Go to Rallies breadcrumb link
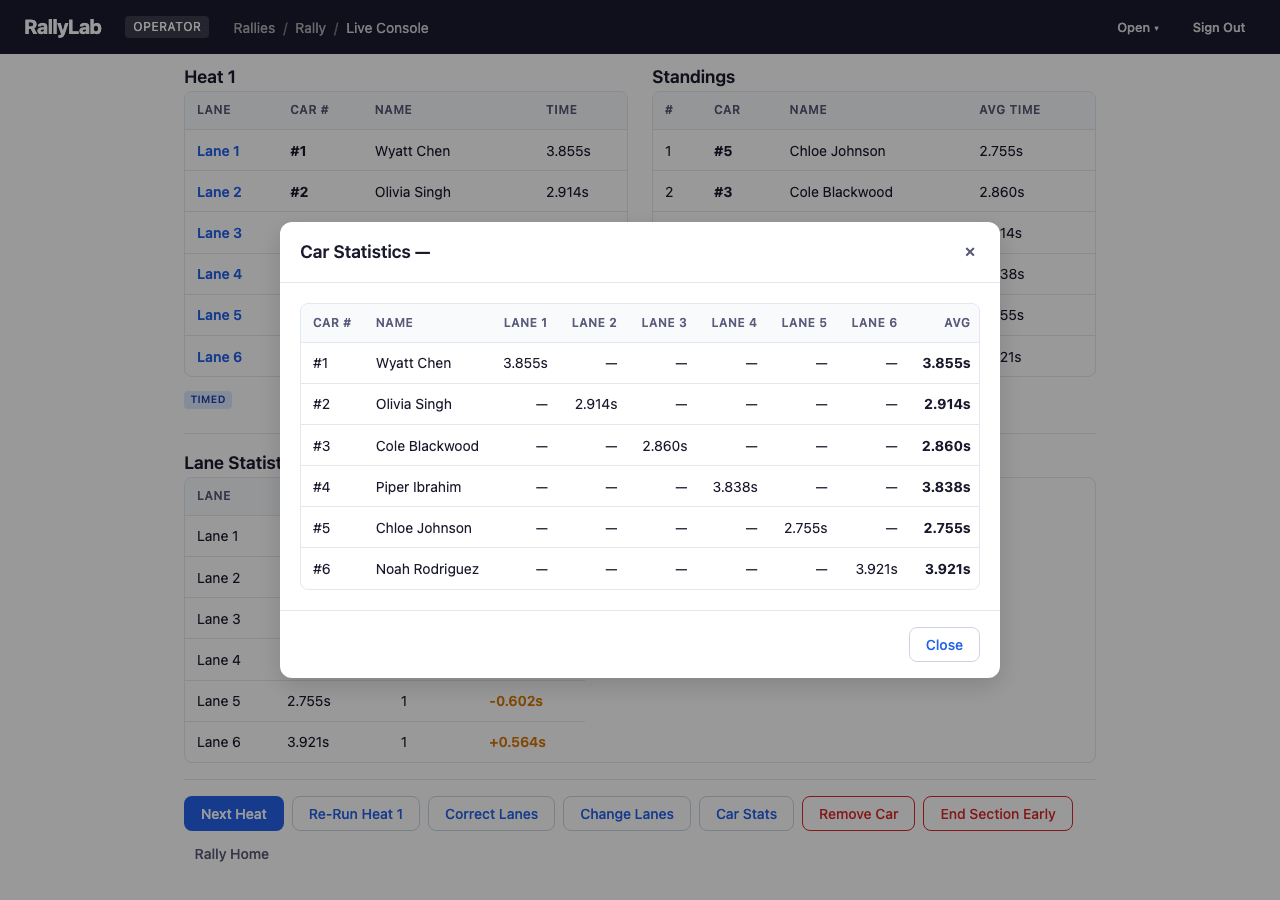Image resolution: width=1280 pixels, height=900 pixels. tap(254, 28)
